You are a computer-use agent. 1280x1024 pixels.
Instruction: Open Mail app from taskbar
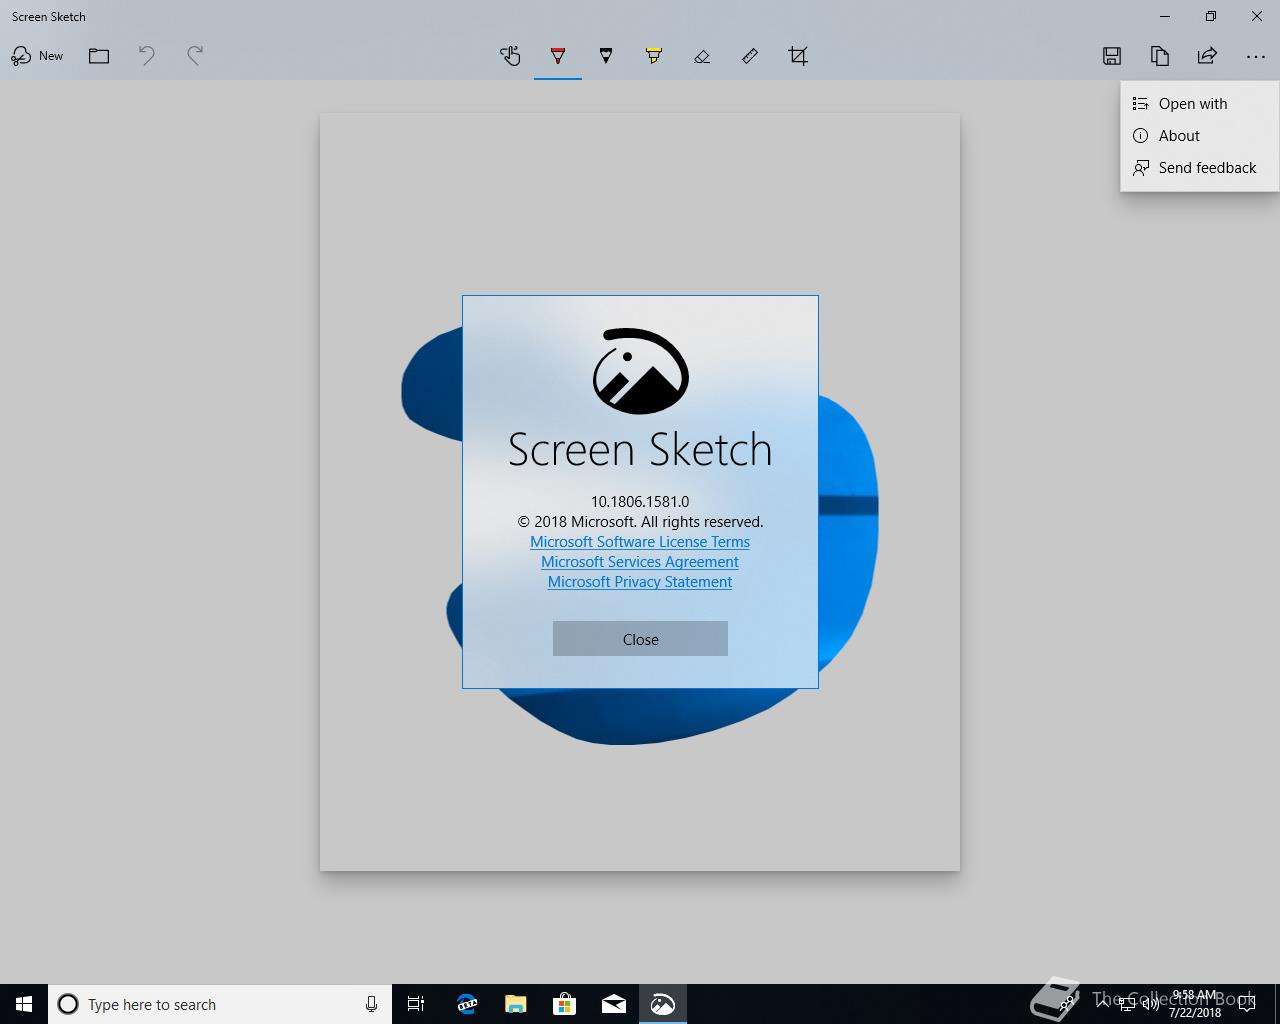click(613, 1004)
